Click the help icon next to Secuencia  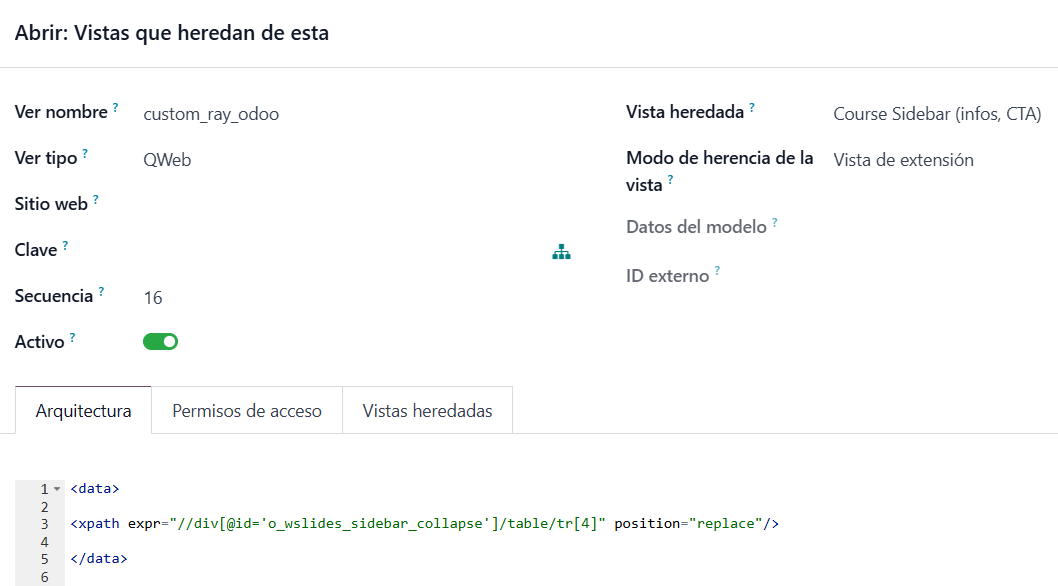point(101,291)
